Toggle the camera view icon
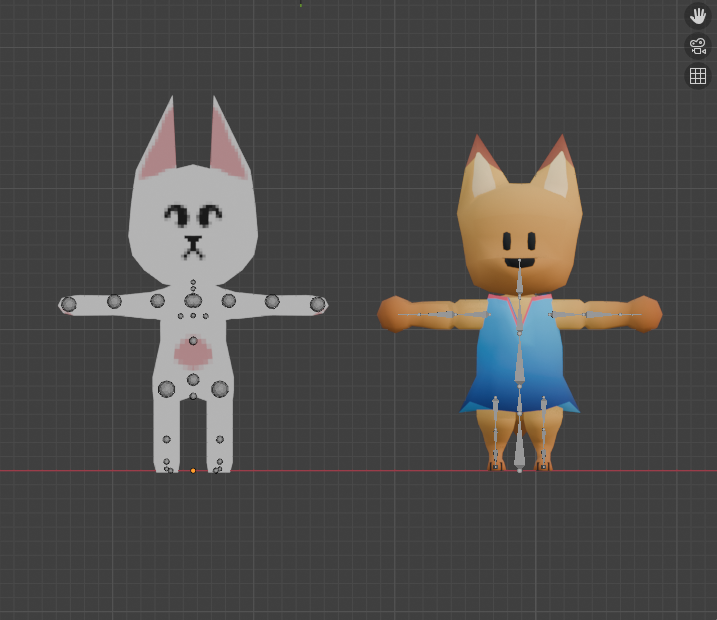Screen dimensions: 717x620 click(697, 45)
